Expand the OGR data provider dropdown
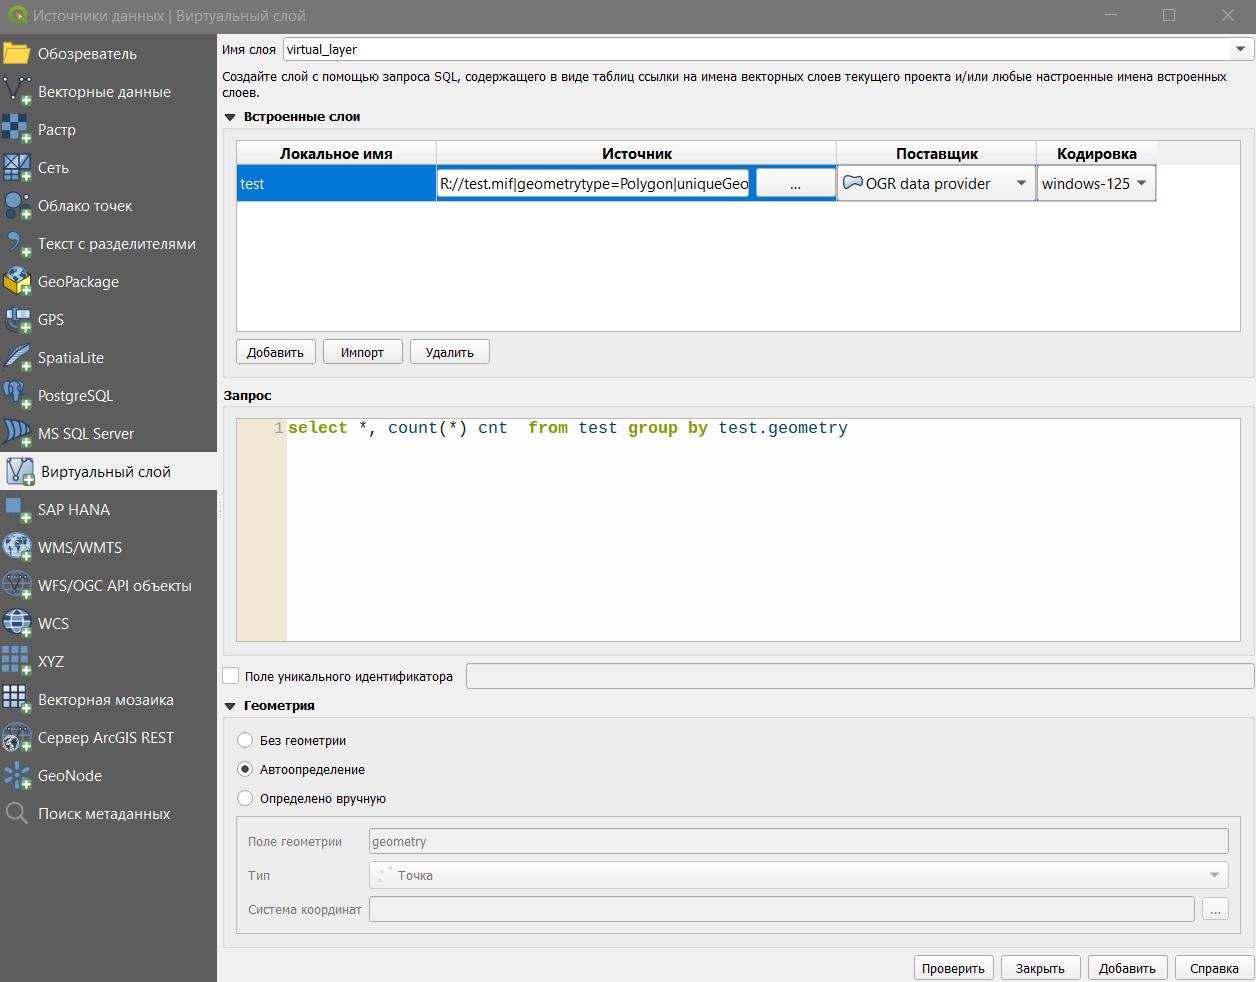Screen dimensions: 1256x982 pos(1021,184)
